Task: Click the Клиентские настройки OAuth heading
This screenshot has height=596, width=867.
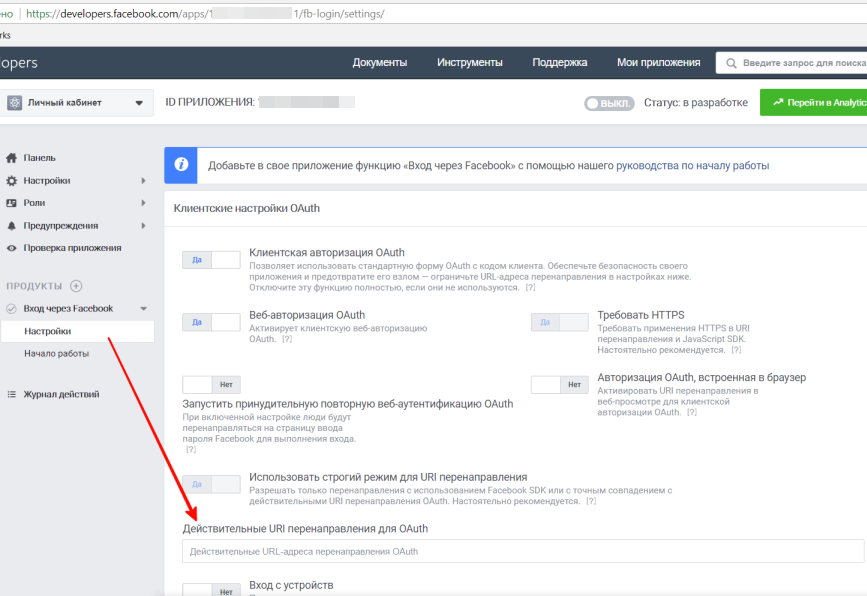Action: pyautogui.click(x=247, y=208)
